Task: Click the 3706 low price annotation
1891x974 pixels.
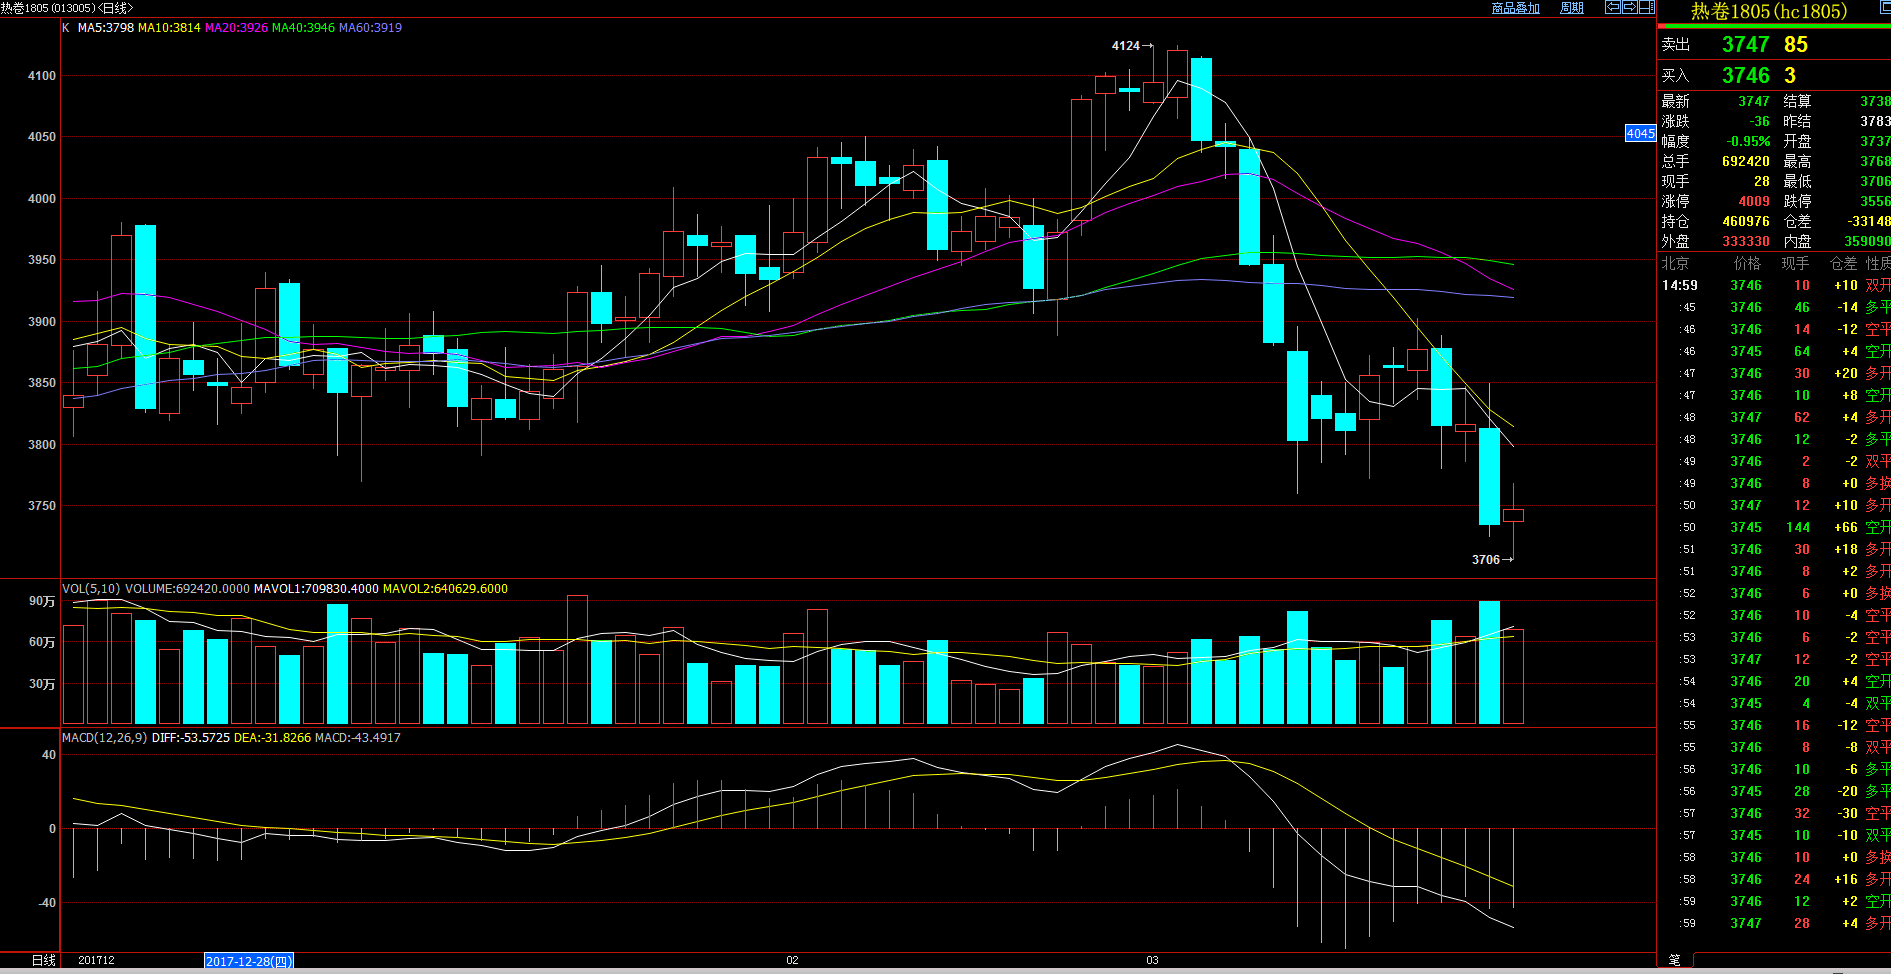Action: 1486,560
